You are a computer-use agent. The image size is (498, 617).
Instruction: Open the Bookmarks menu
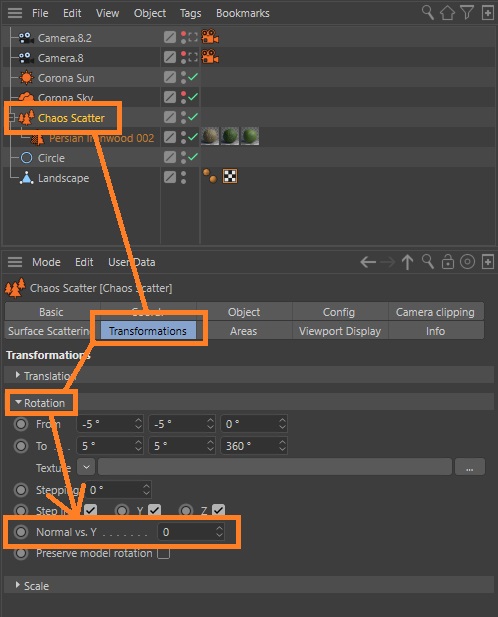coord(243,13)
